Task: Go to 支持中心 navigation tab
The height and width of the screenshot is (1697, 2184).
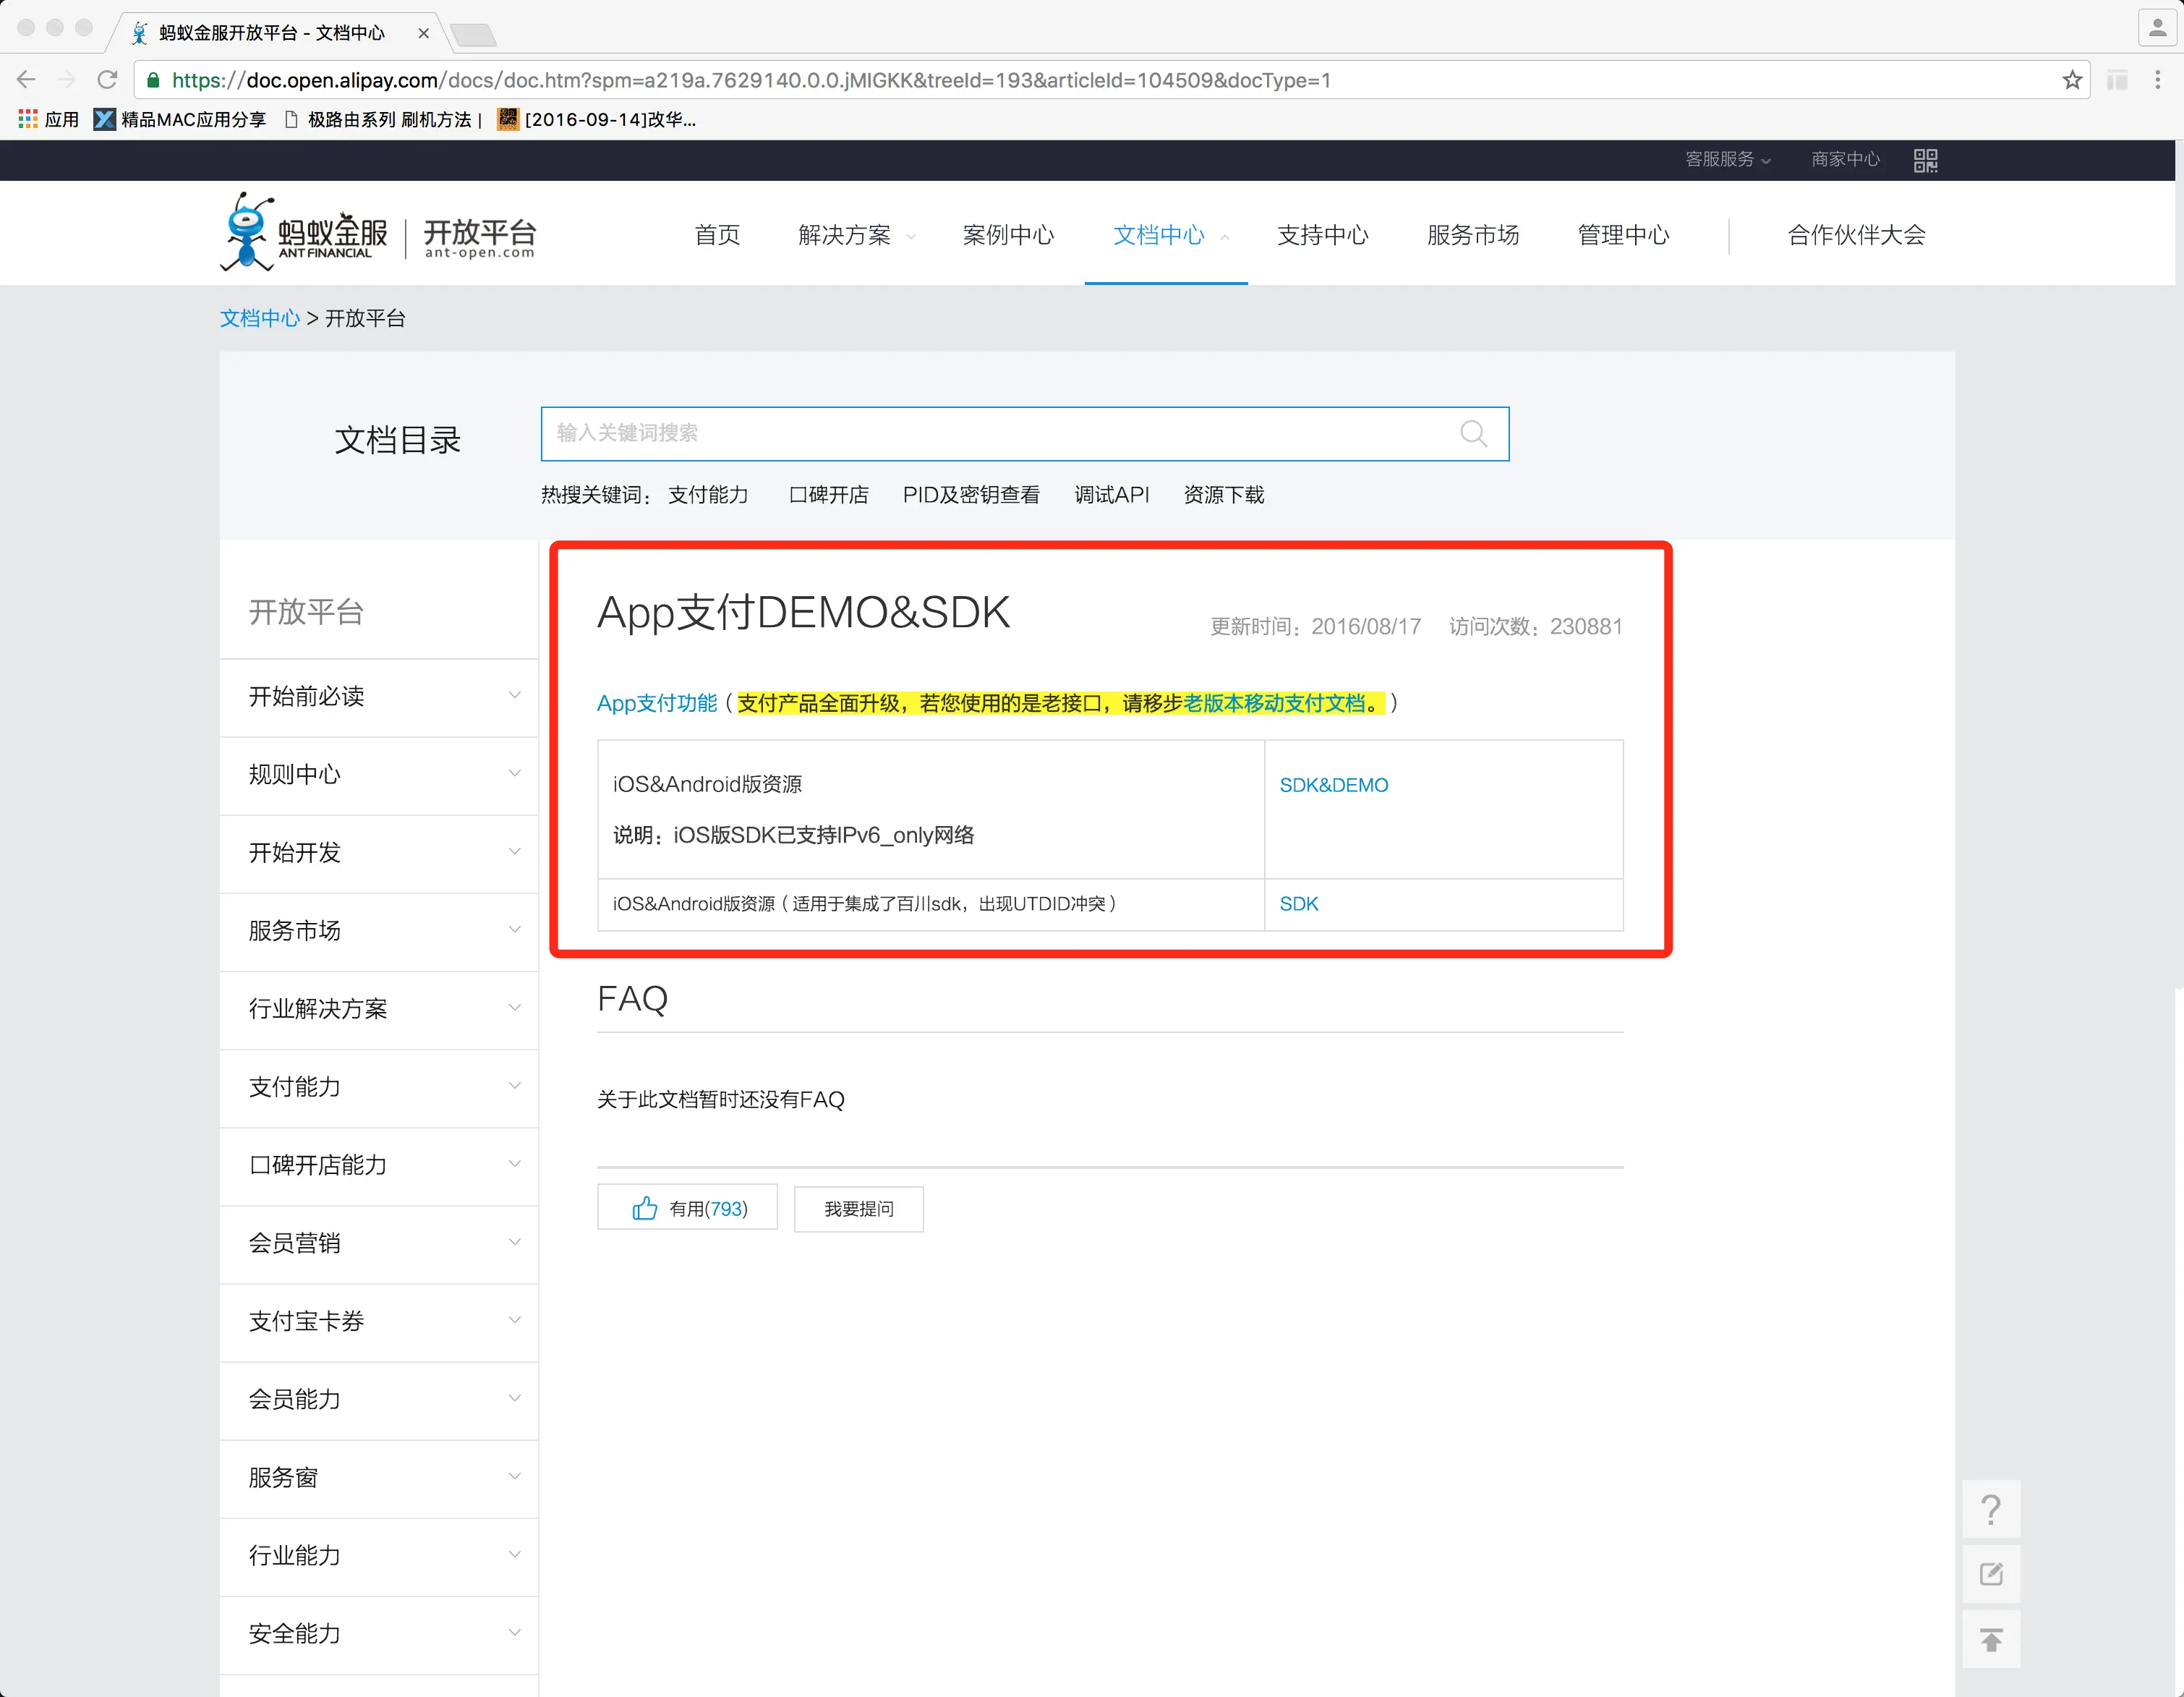Action: (x=1322, y=235)
